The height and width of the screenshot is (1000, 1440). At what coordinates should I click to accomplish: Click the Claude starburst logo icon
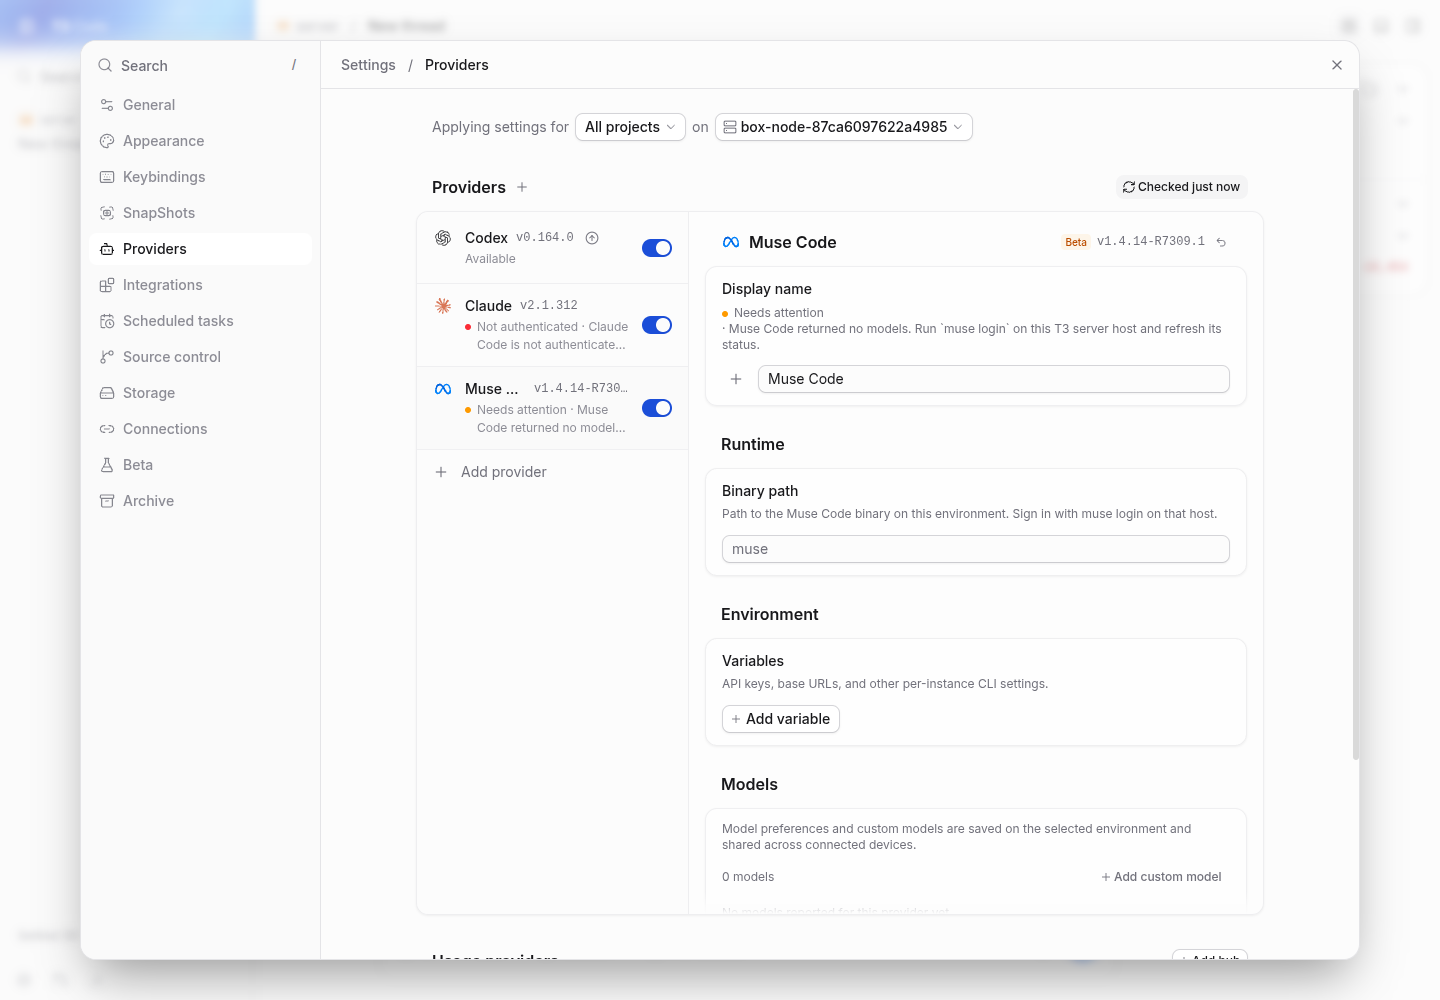tap(443, 306)
